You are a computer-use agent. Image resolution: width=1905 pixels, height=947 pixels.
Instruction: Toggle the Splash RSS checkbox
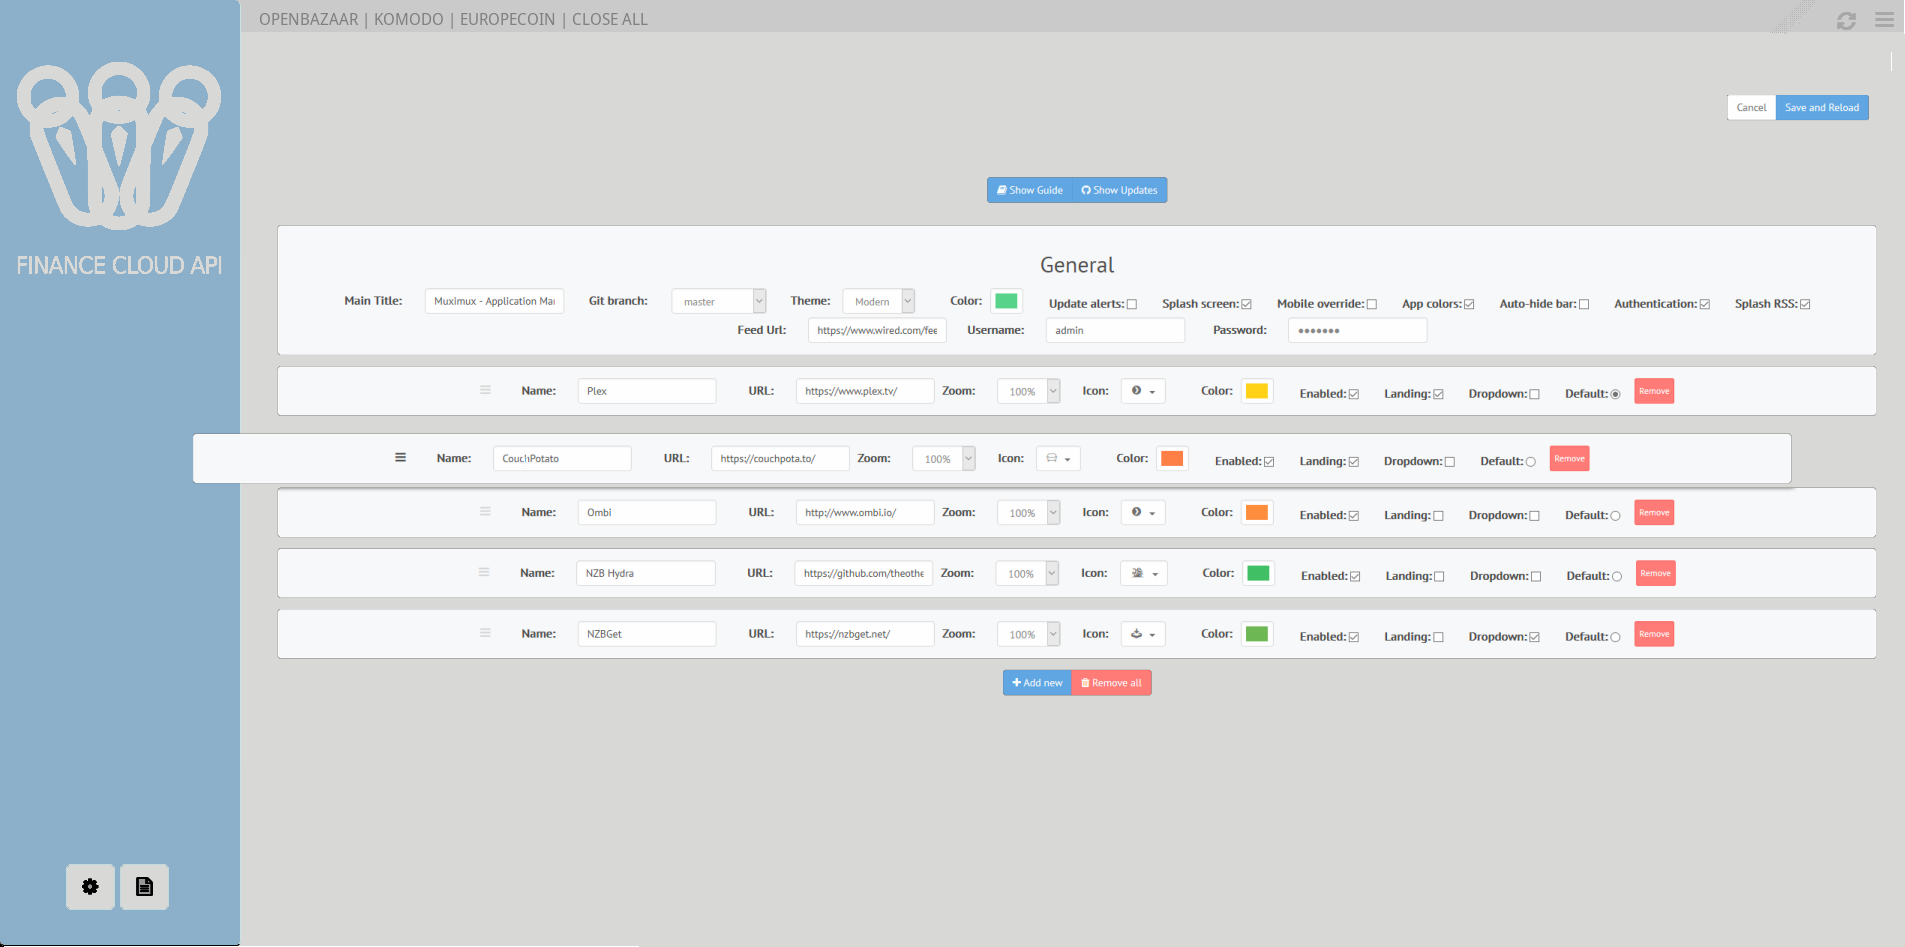(x=1805, y=304)
